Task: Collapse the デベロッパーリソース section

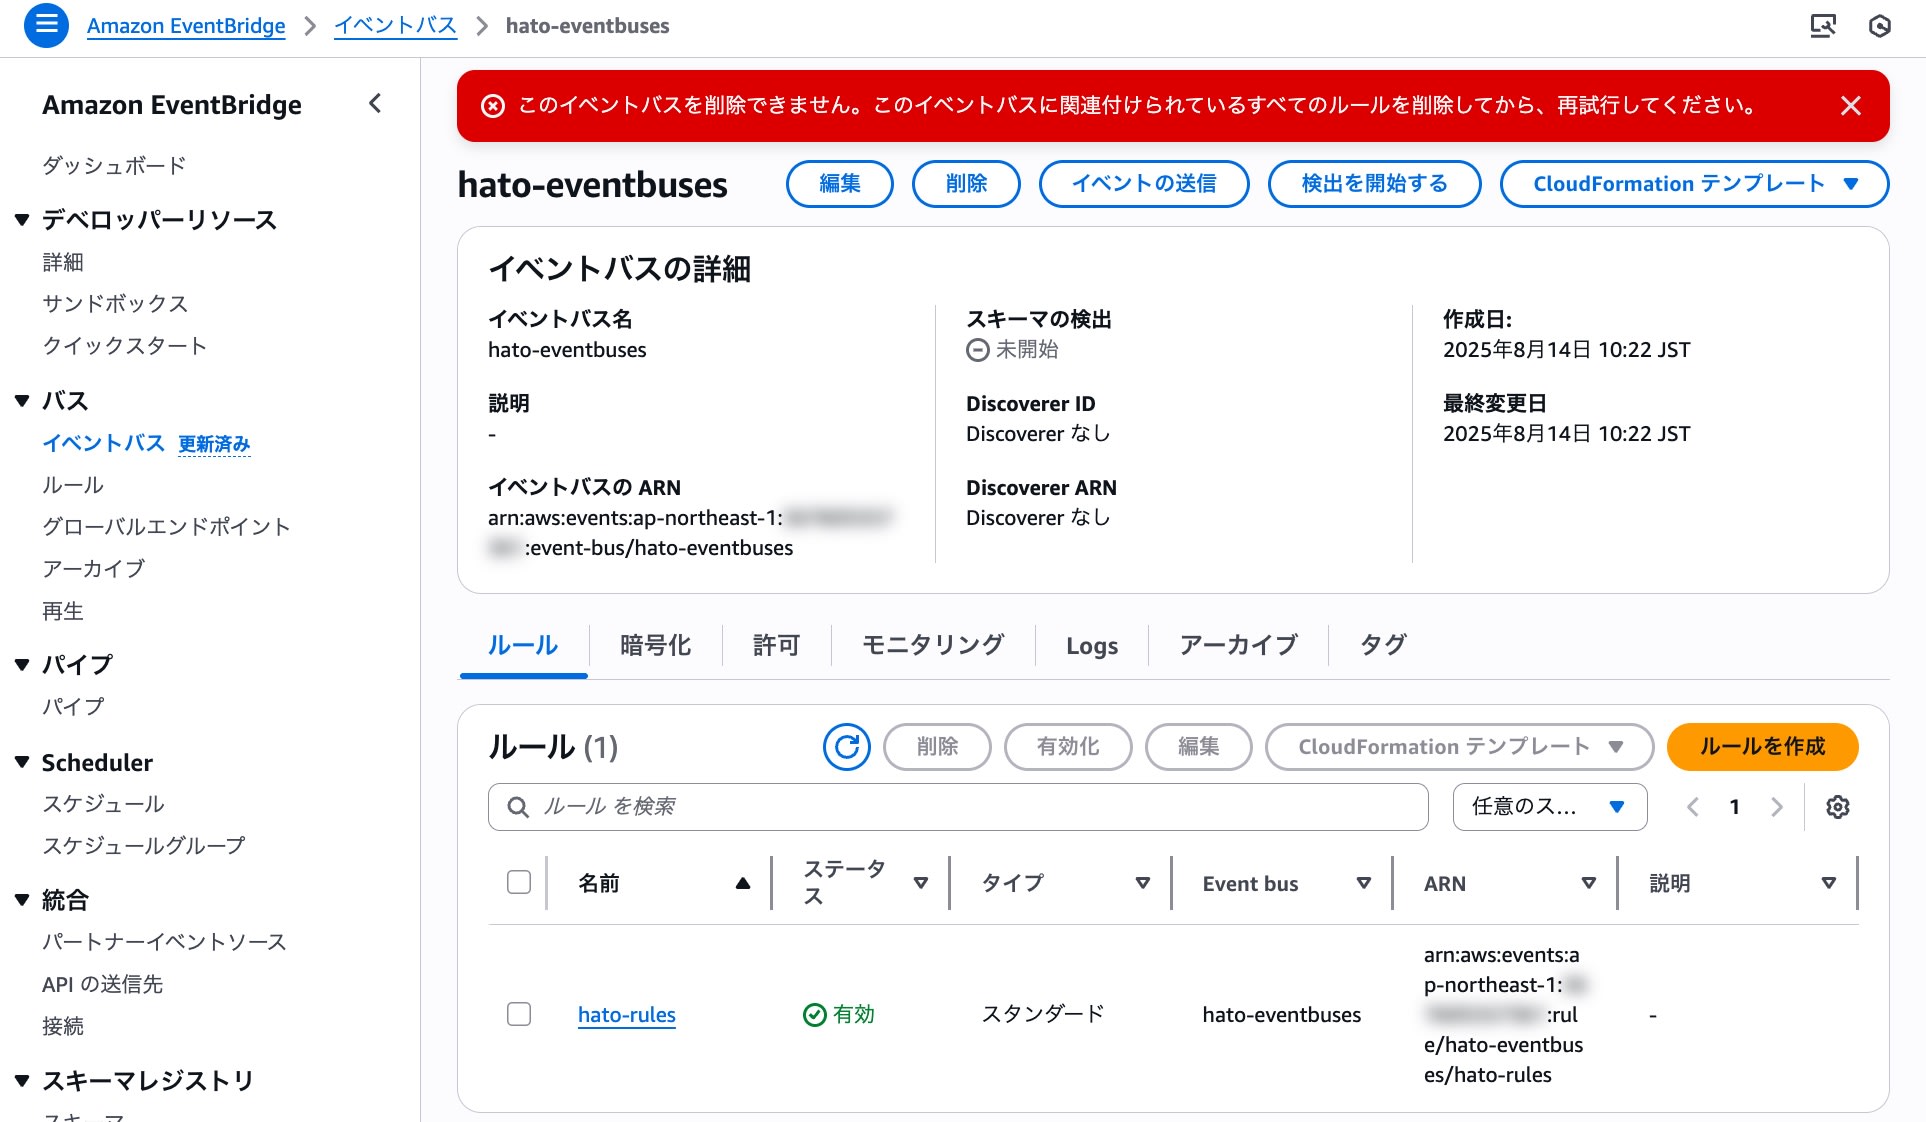Action: coord(22,220)
